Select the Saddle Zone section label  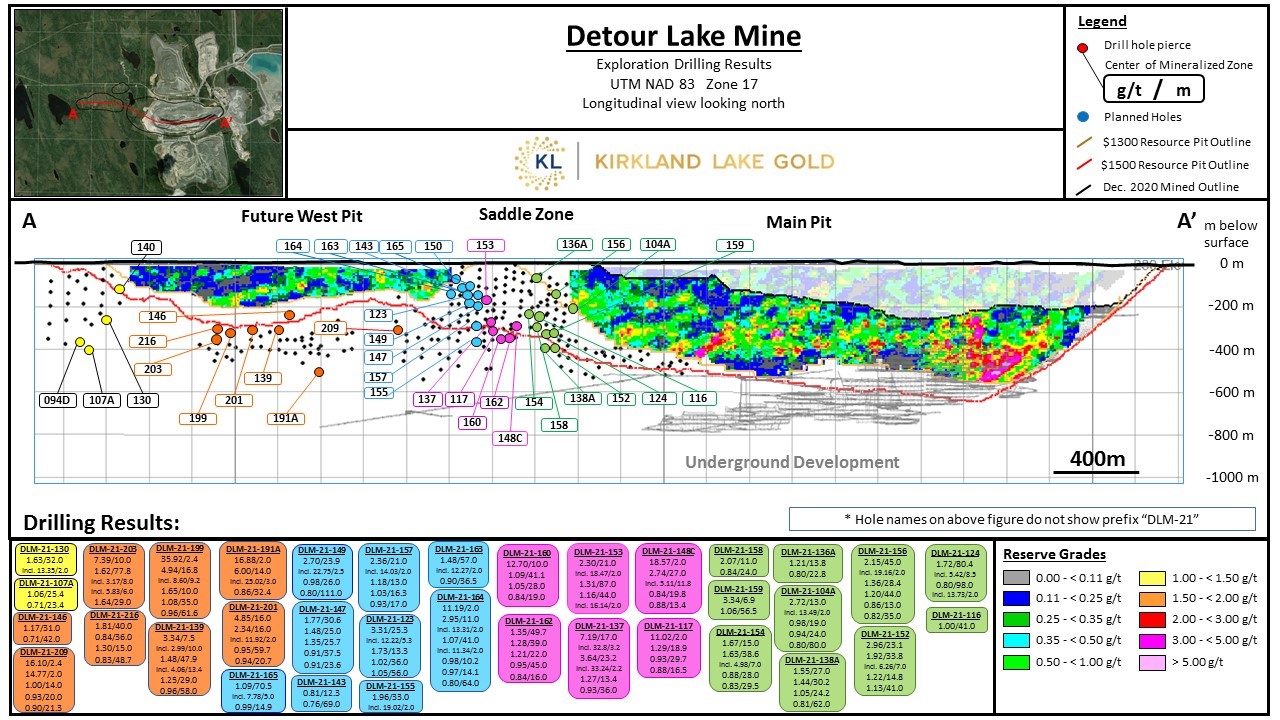(526, 214)
